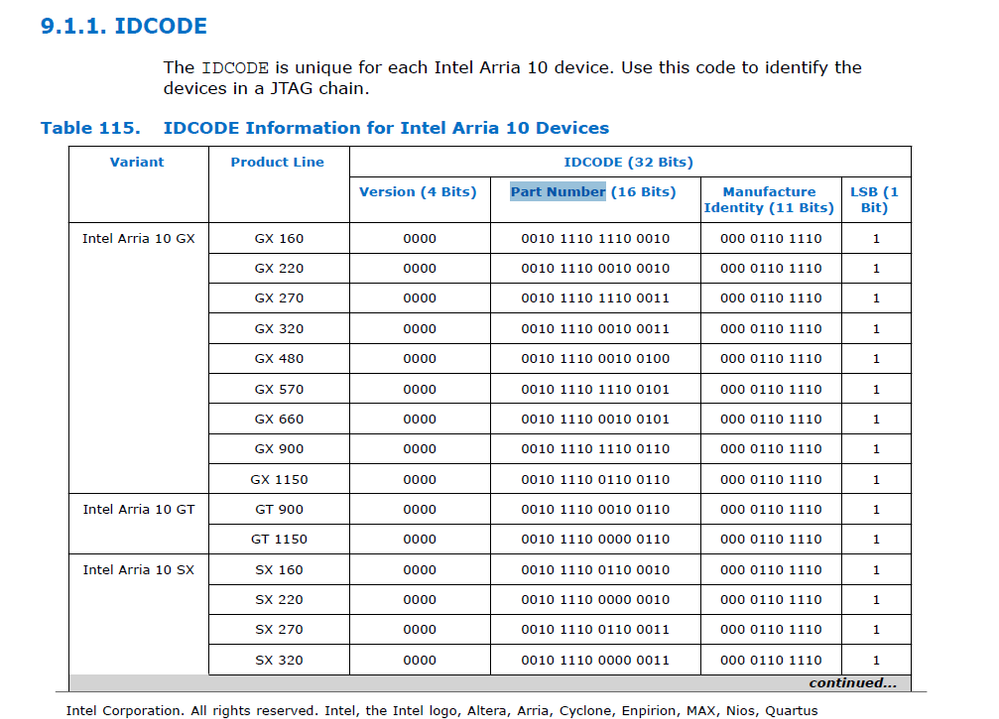This screenshot has width=999, height=719.
Task: Click part number '0010 1110 0010 0010' for GX 220
Action: coord(595,269)
